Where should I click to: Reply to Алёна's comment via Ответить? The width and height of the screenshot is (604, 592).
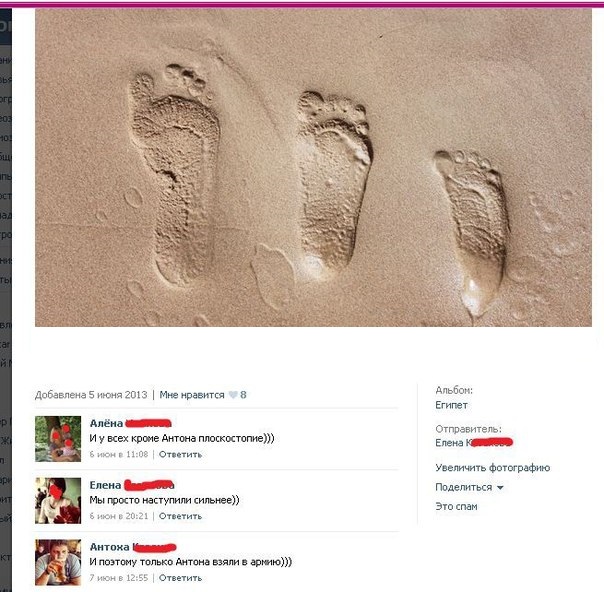pos(180,454)
